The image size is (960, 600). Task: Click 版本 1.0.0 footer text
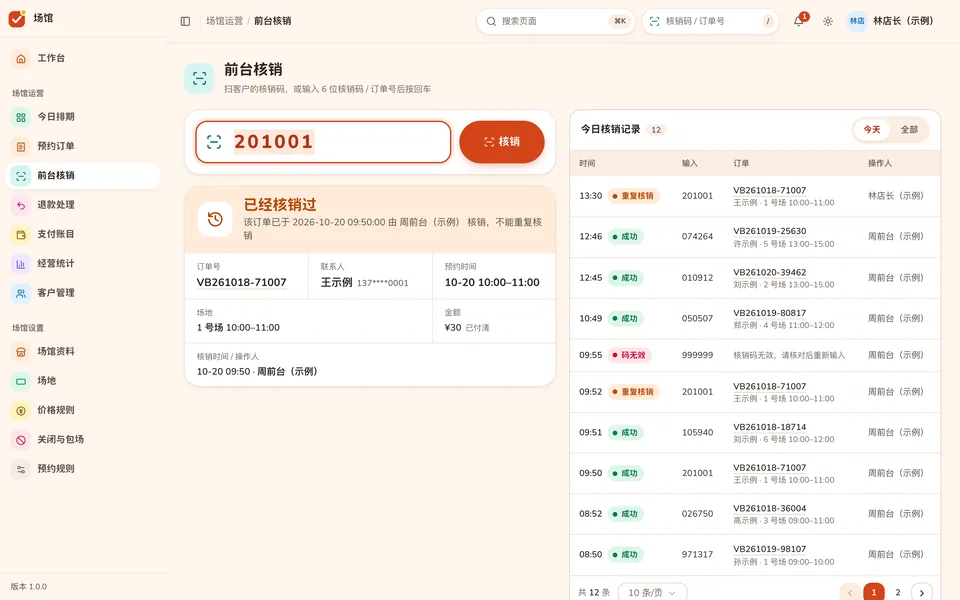coord(29,587)
